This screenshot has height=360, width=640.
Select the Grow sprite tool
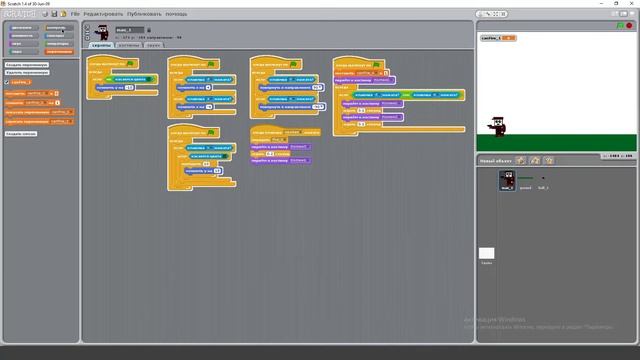coord(496,14)
